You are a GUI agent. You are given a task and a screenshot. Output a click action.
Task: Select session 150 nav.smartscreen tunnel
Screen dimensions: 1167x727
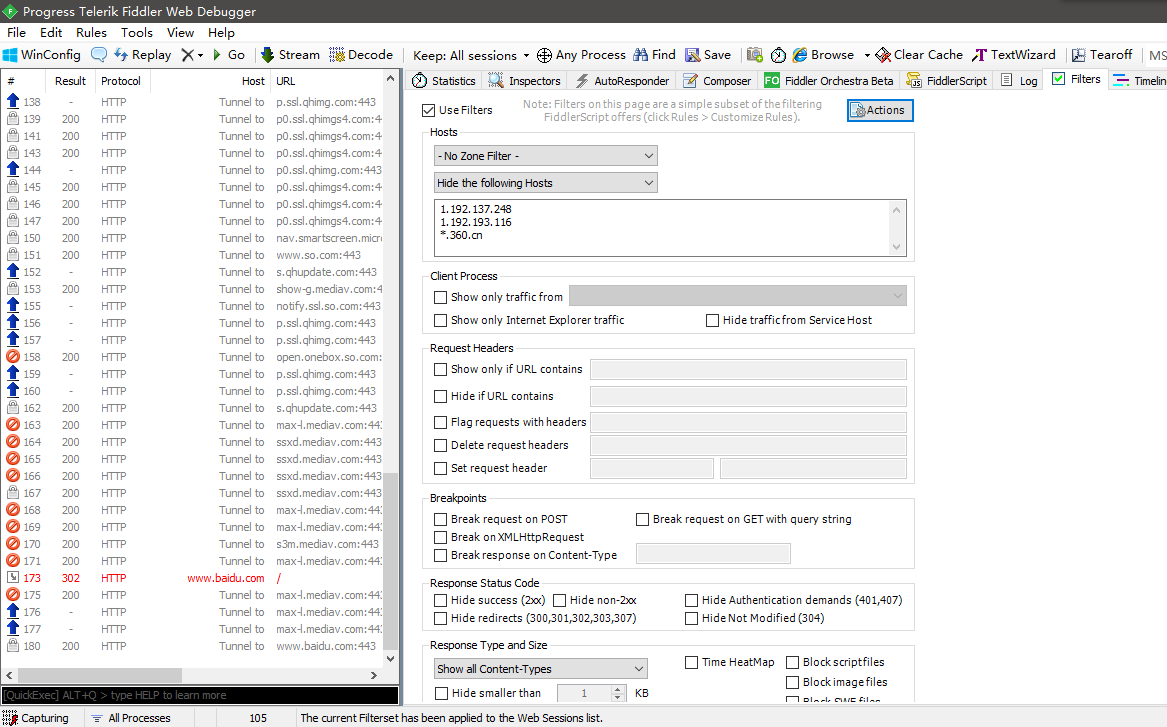point(194,238)
